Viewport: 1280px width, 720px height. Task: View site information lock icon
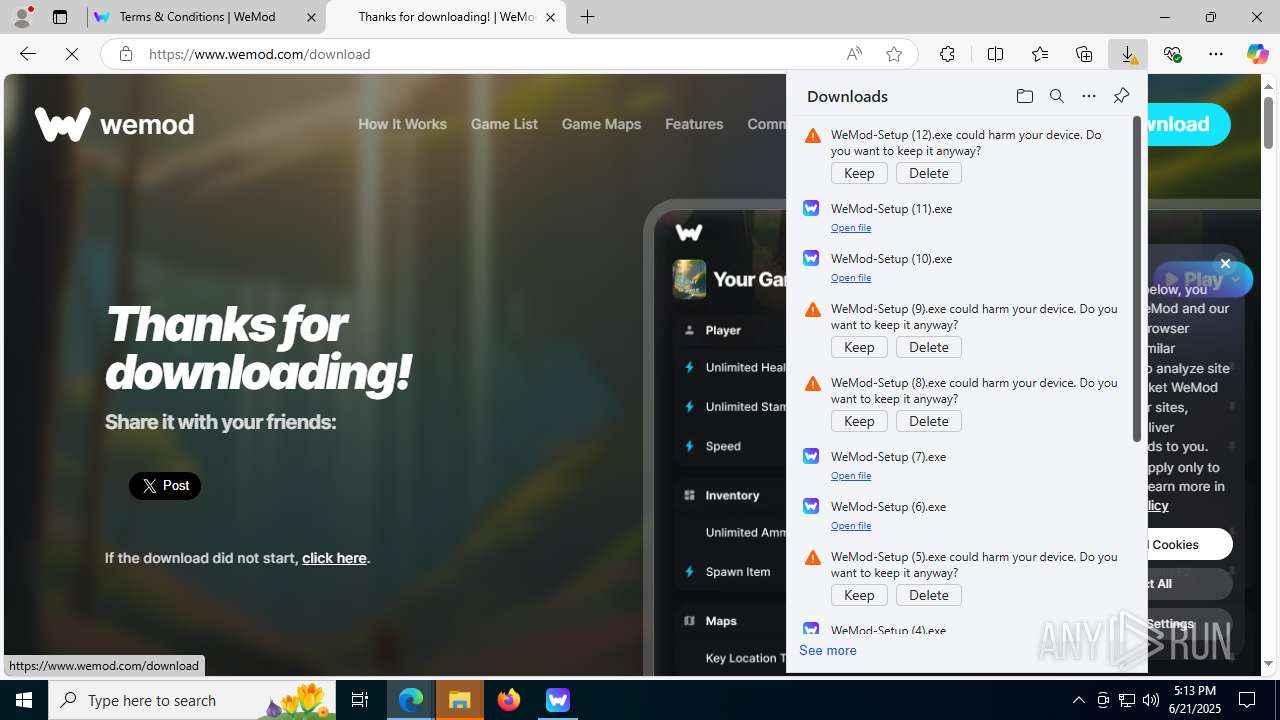[x=125, y=54]
